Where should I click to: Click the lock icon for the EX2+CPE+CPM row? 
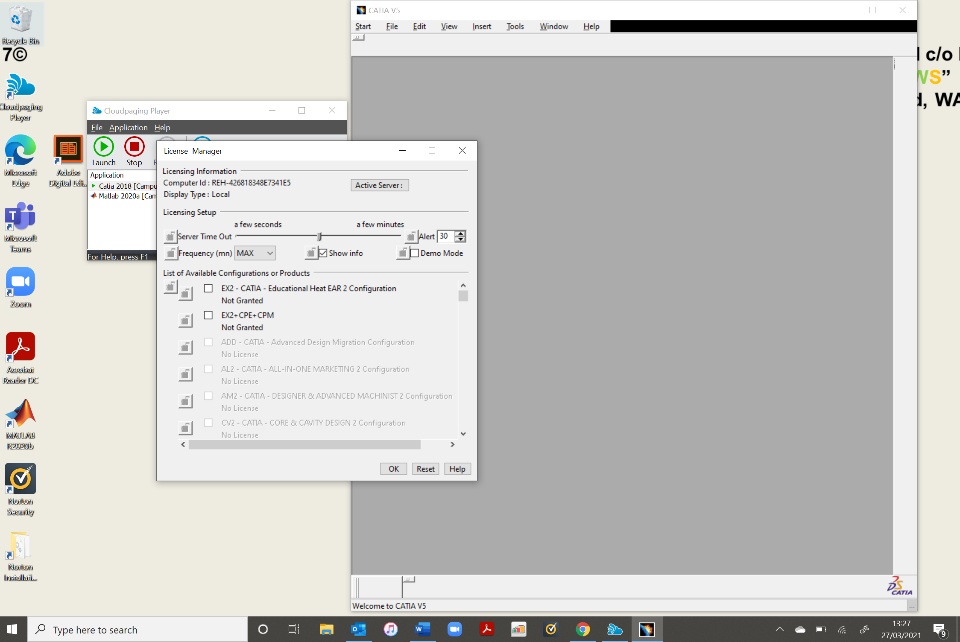click(185, 320)
